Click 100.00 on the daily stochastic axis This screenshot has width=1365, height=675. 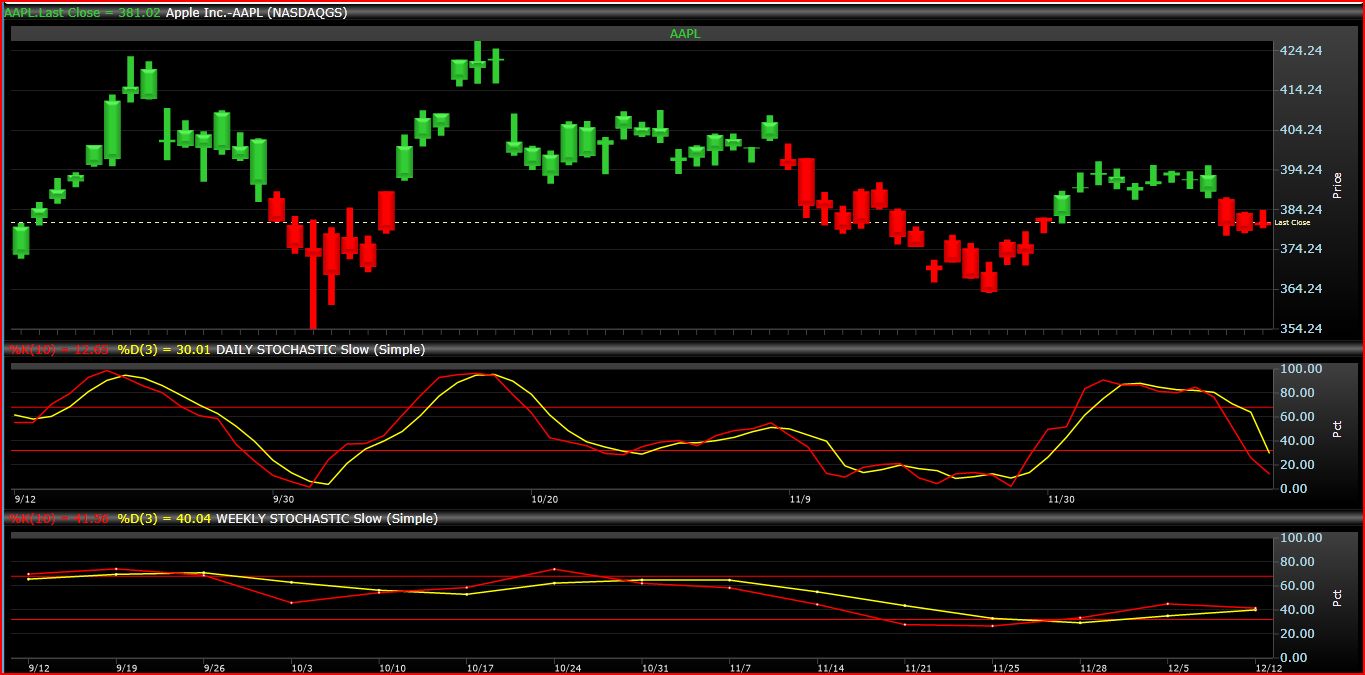click(1301, 369)
